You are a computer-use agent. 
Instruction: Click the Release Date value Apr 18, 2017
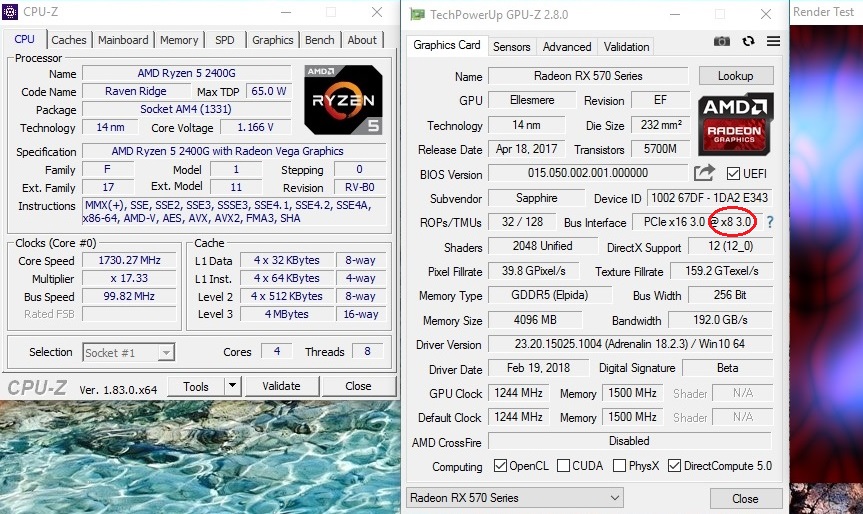coord(527,149)
